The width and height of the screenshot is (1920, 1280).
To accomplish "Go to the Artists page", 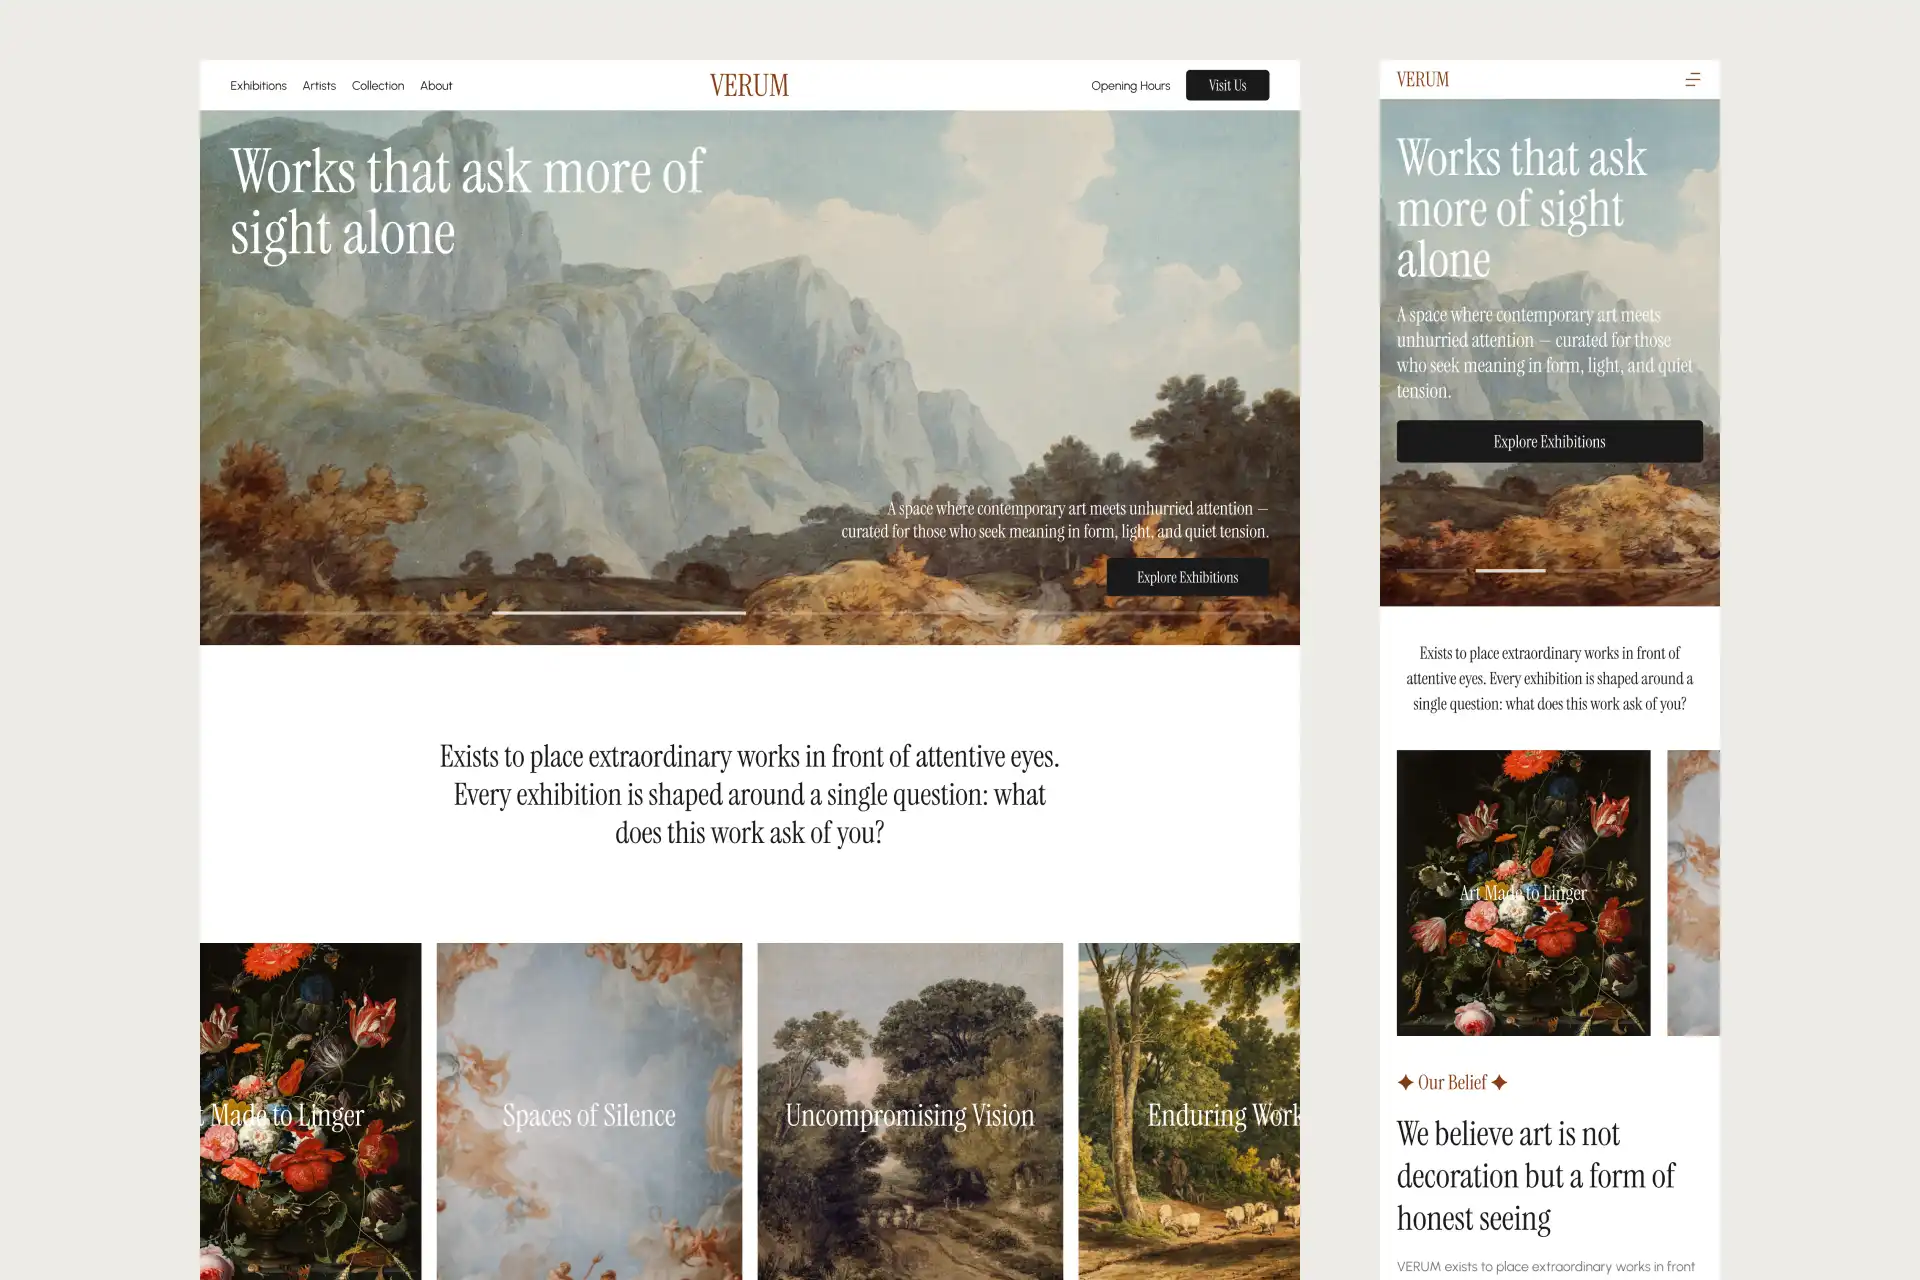I will pos(319,85).
